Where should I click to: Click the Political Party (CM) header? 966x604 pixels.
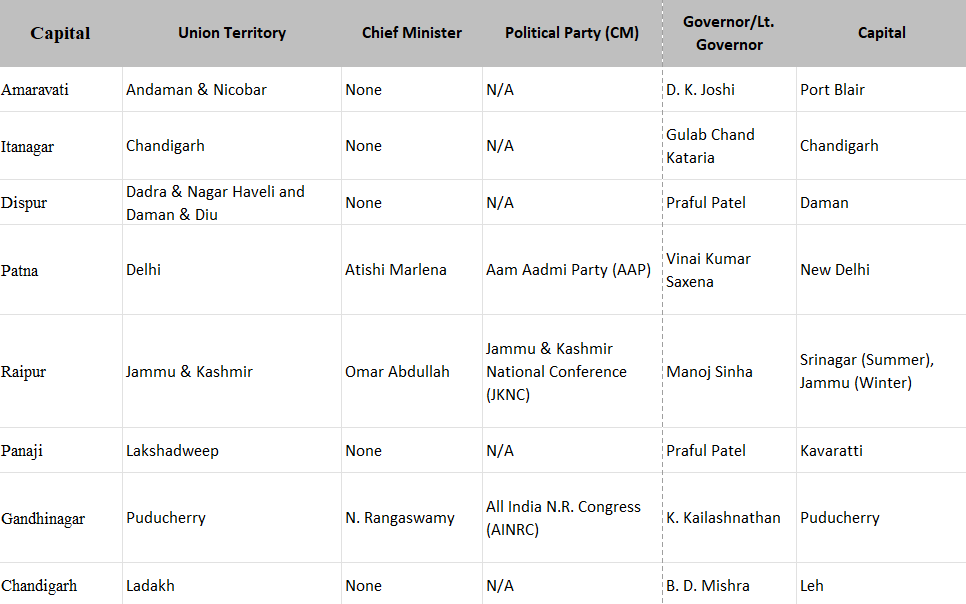pyautogui.click(x=572, y=33)
